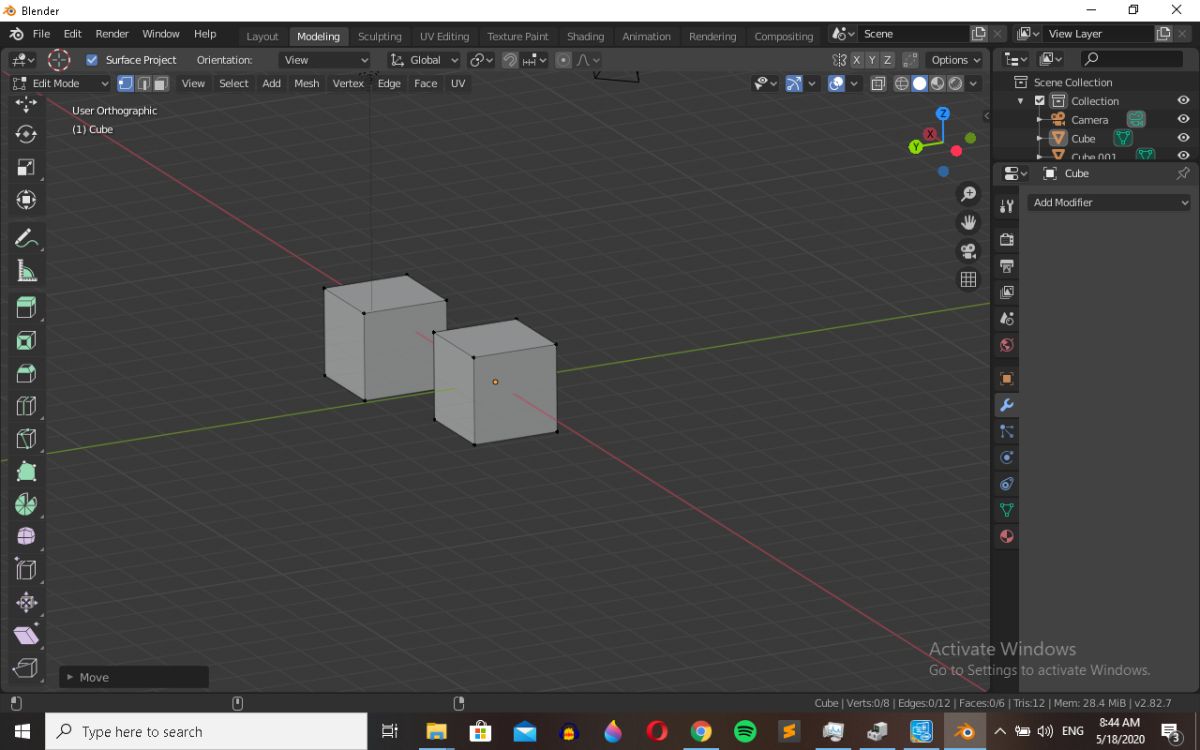Open the Edit Mode dropdown
The image size is (1200, 750).
60,84
